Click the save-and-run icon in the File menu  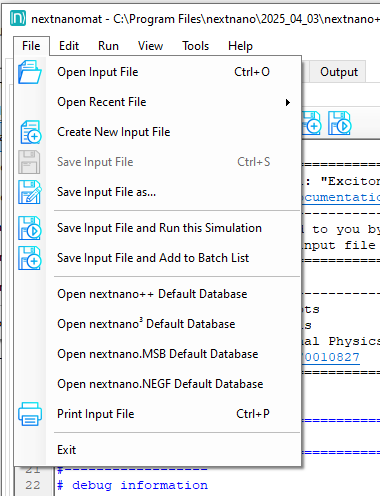tap(30, 228)
